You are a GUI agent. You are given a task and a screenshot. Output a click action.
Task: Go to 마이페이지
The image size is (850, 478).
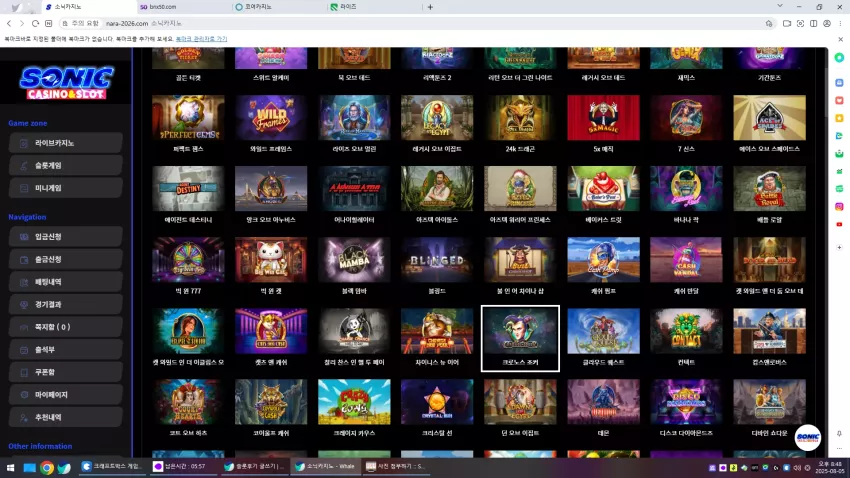(x=66, y=395)
